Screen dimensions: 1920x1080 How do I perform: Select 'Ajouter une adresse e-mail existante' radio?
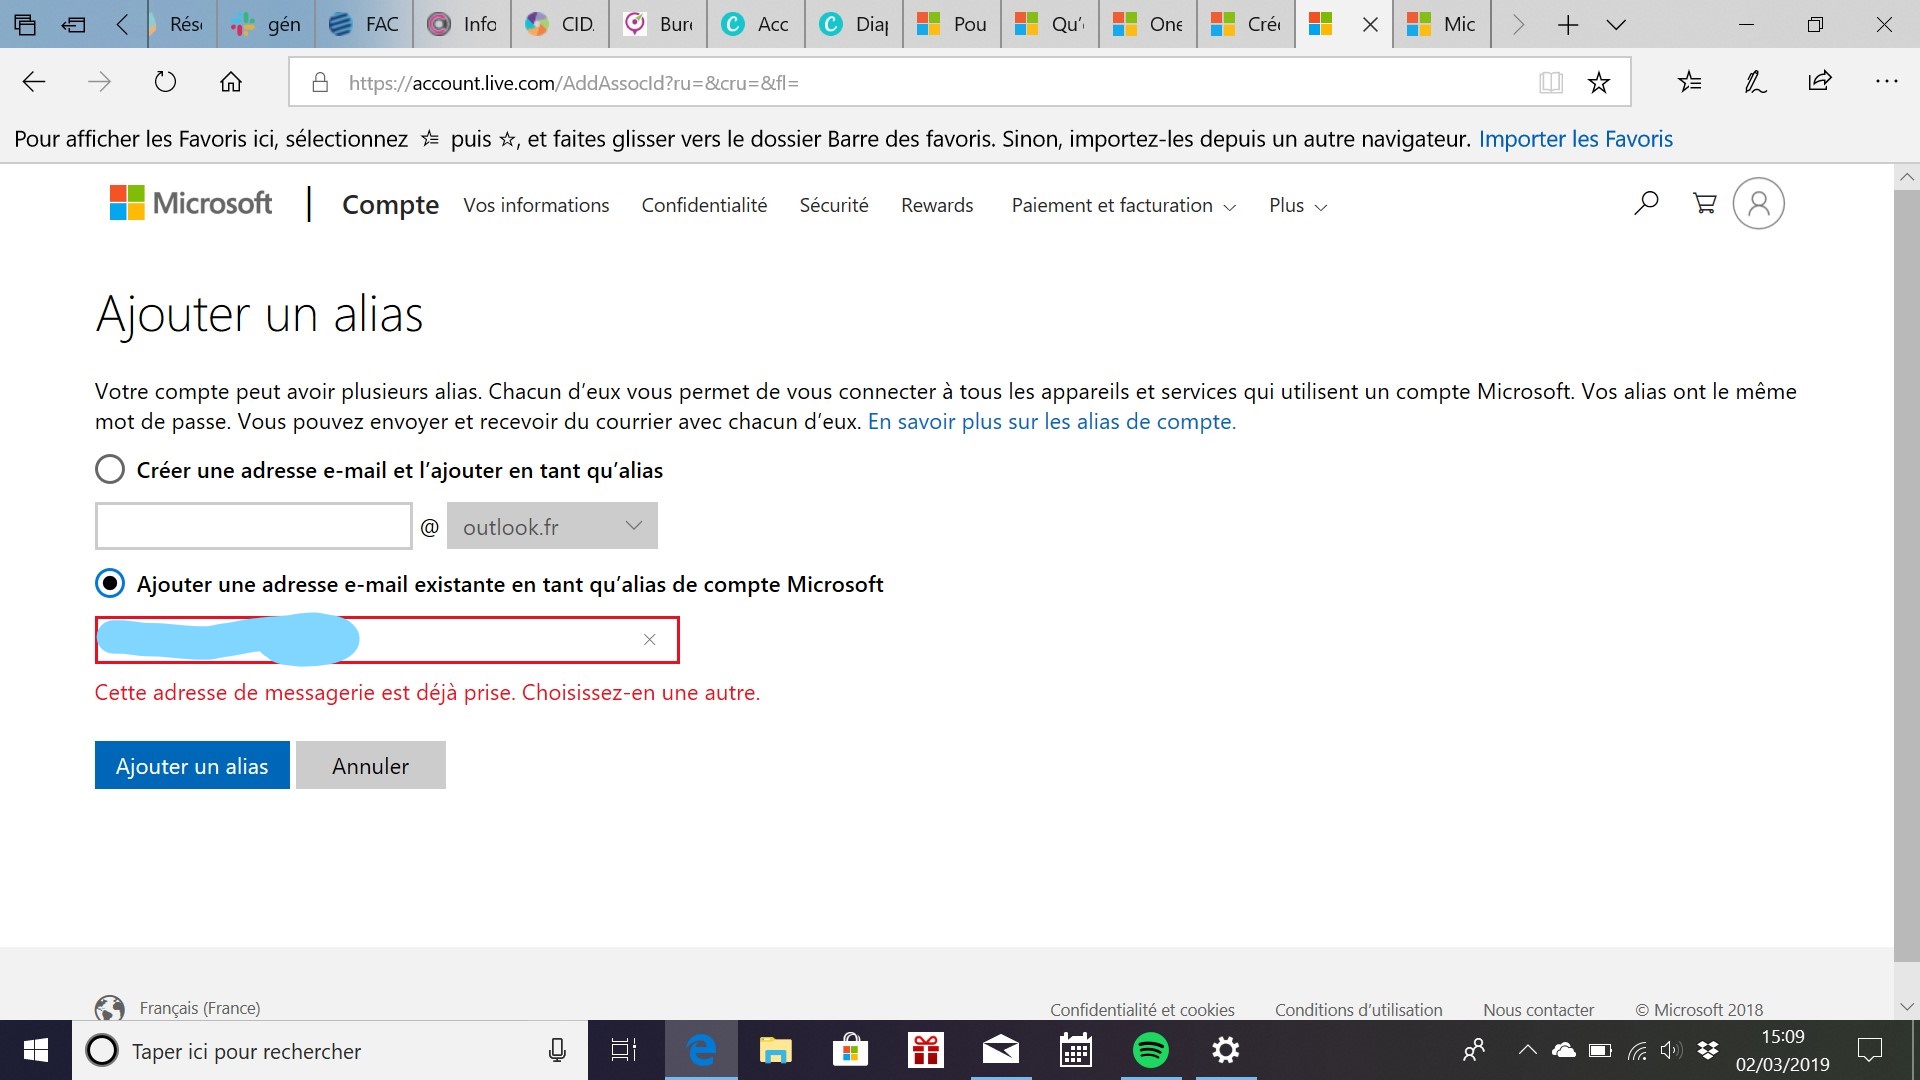110,583
